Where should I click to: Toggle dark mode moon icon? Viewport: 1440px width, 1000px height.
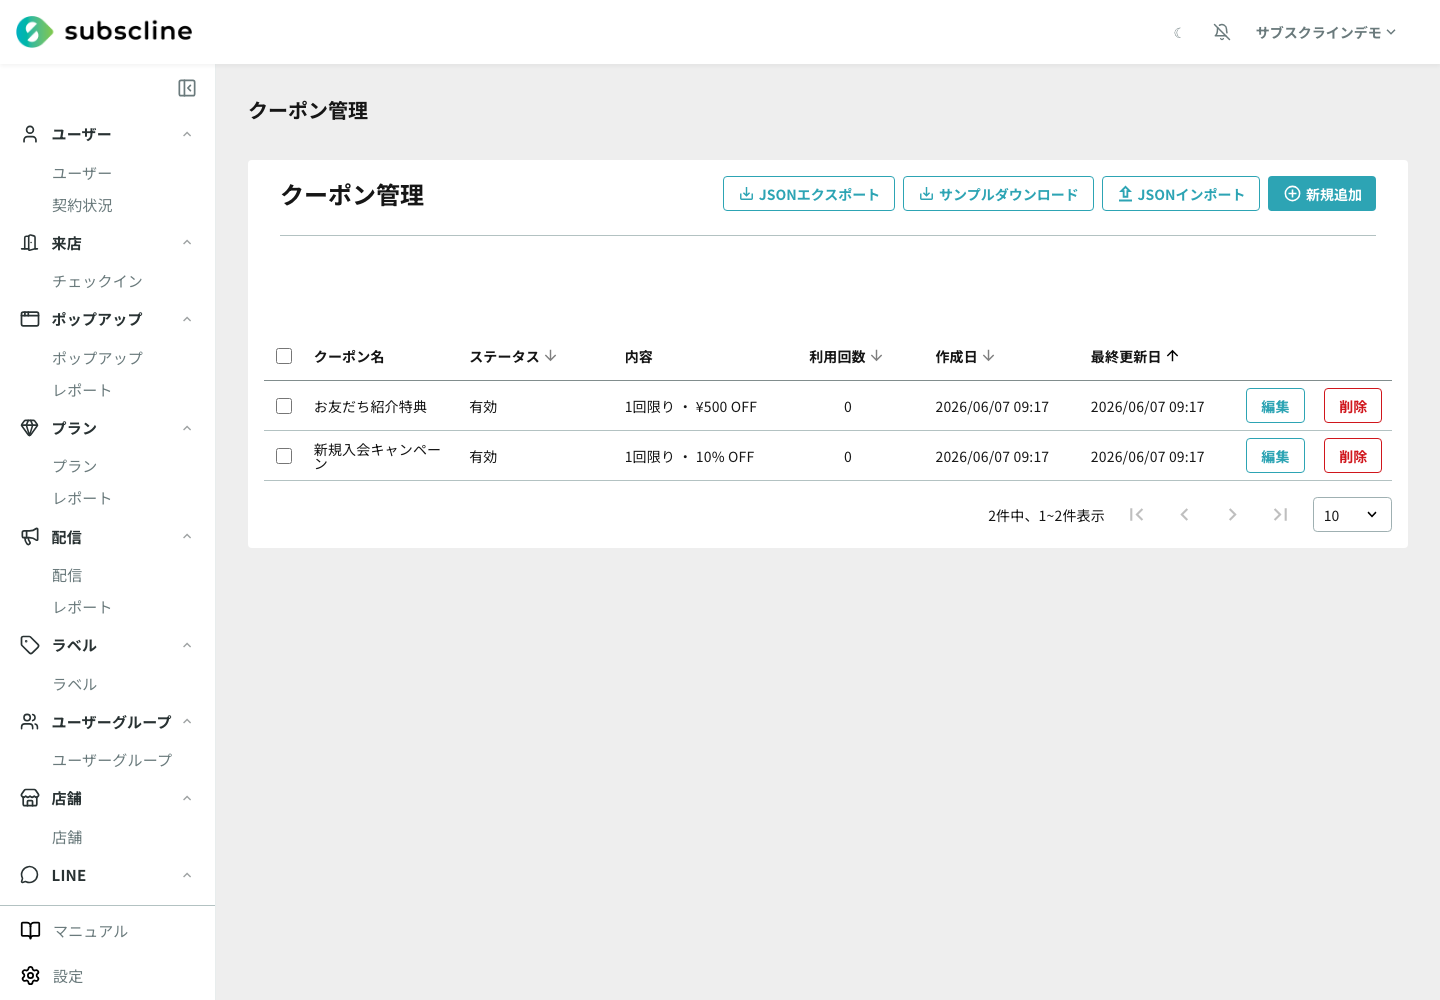pos(1178,33)
